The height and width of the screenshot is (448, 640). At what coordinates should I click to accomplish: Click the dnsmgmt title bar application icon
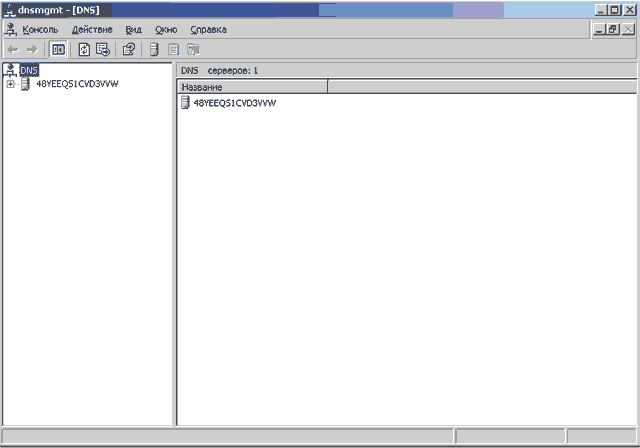click(x=10, y=10)
